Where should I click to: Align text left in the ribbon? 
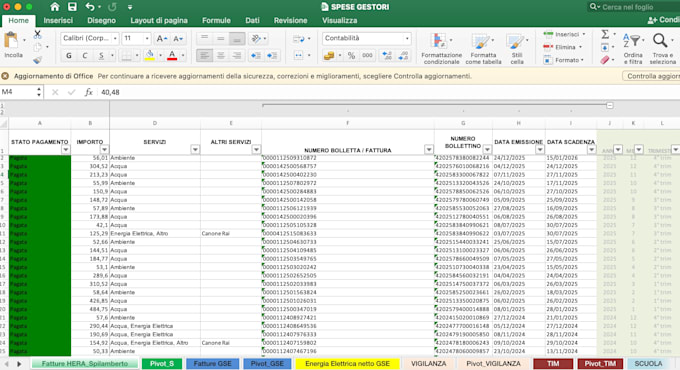coord(204,56)
